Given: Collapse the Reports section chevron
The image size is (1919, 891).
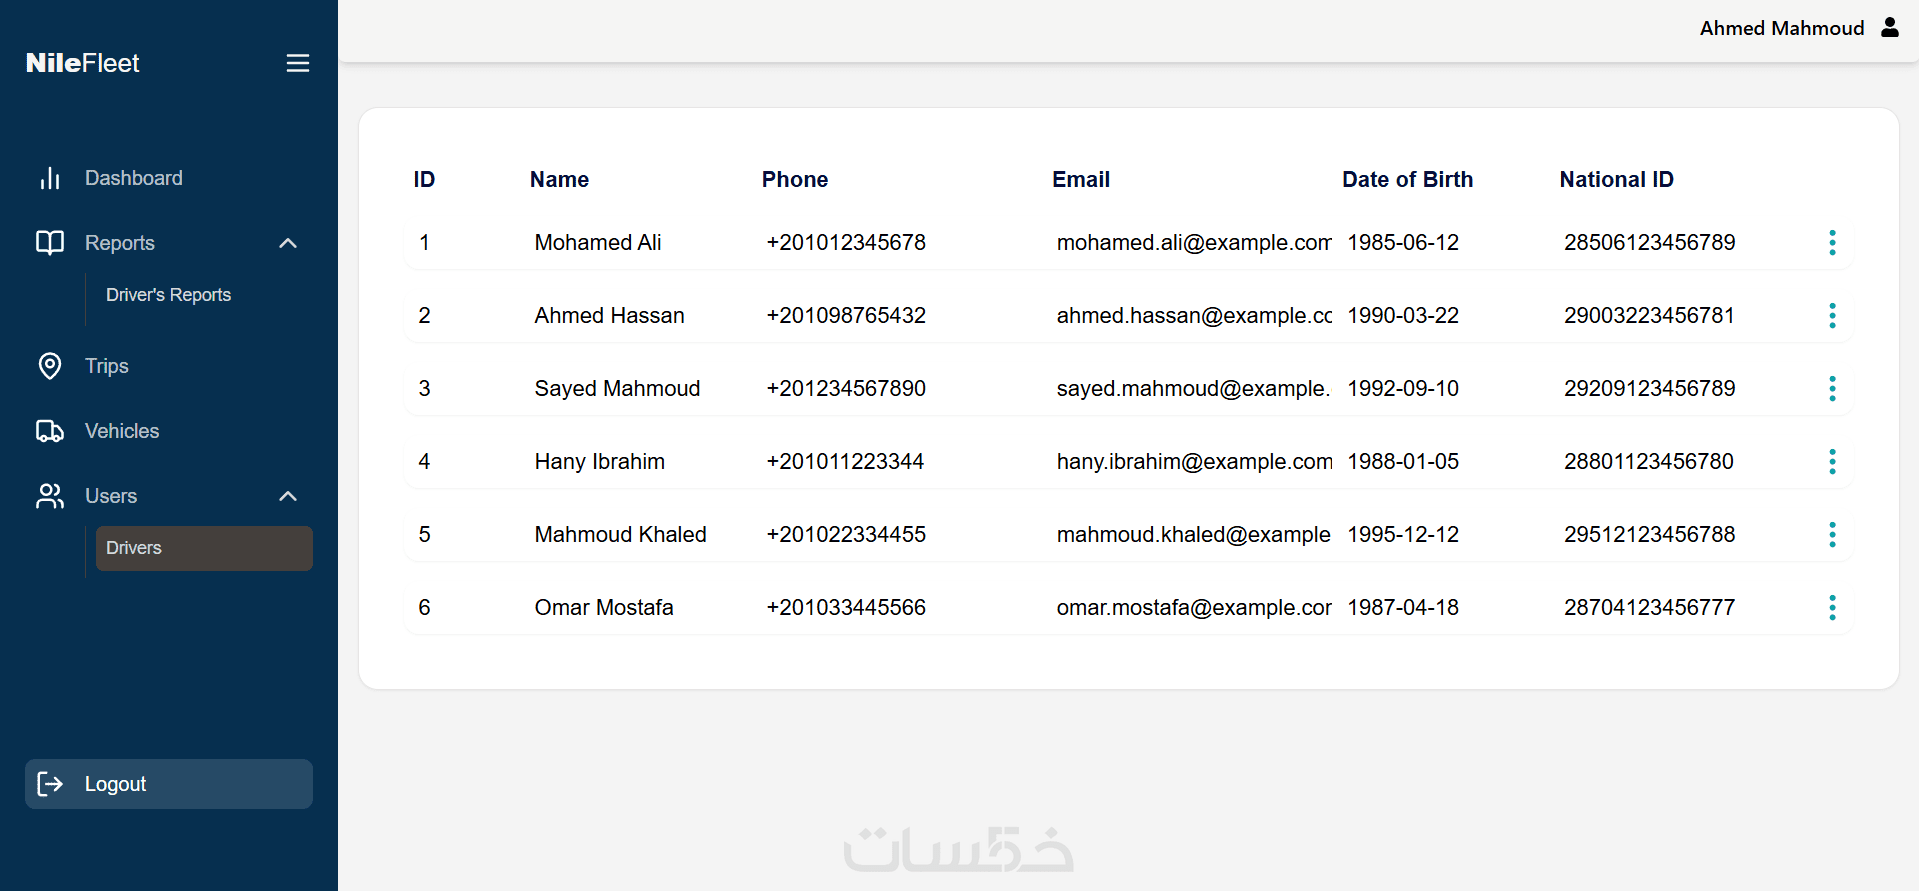Looking at the screenshot, I should (x=288, y=243).
